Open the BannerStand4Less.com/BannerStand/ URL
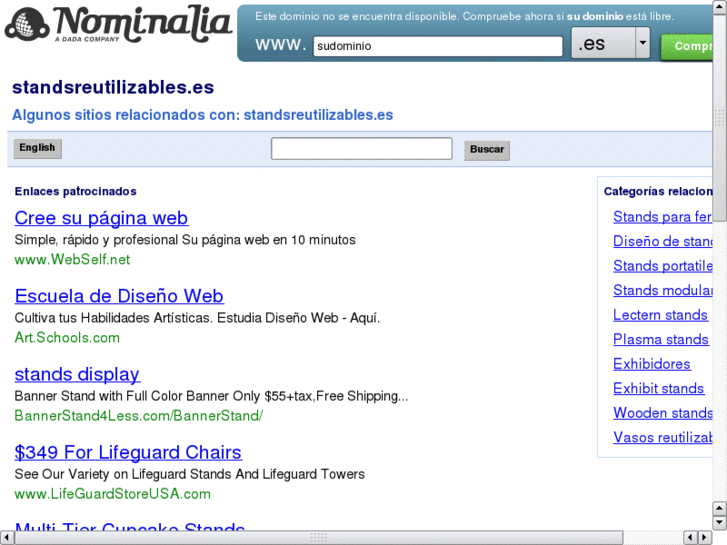Viewport: 727px width, 545px height. [139, 416]
